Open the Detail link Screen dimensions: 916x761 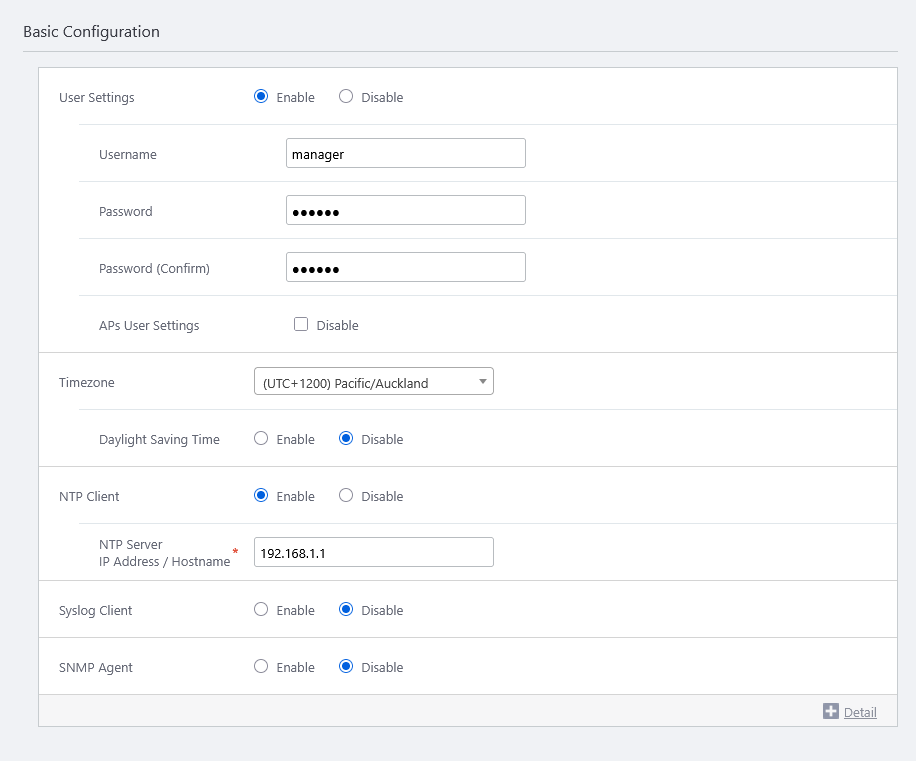coord(860,712)
